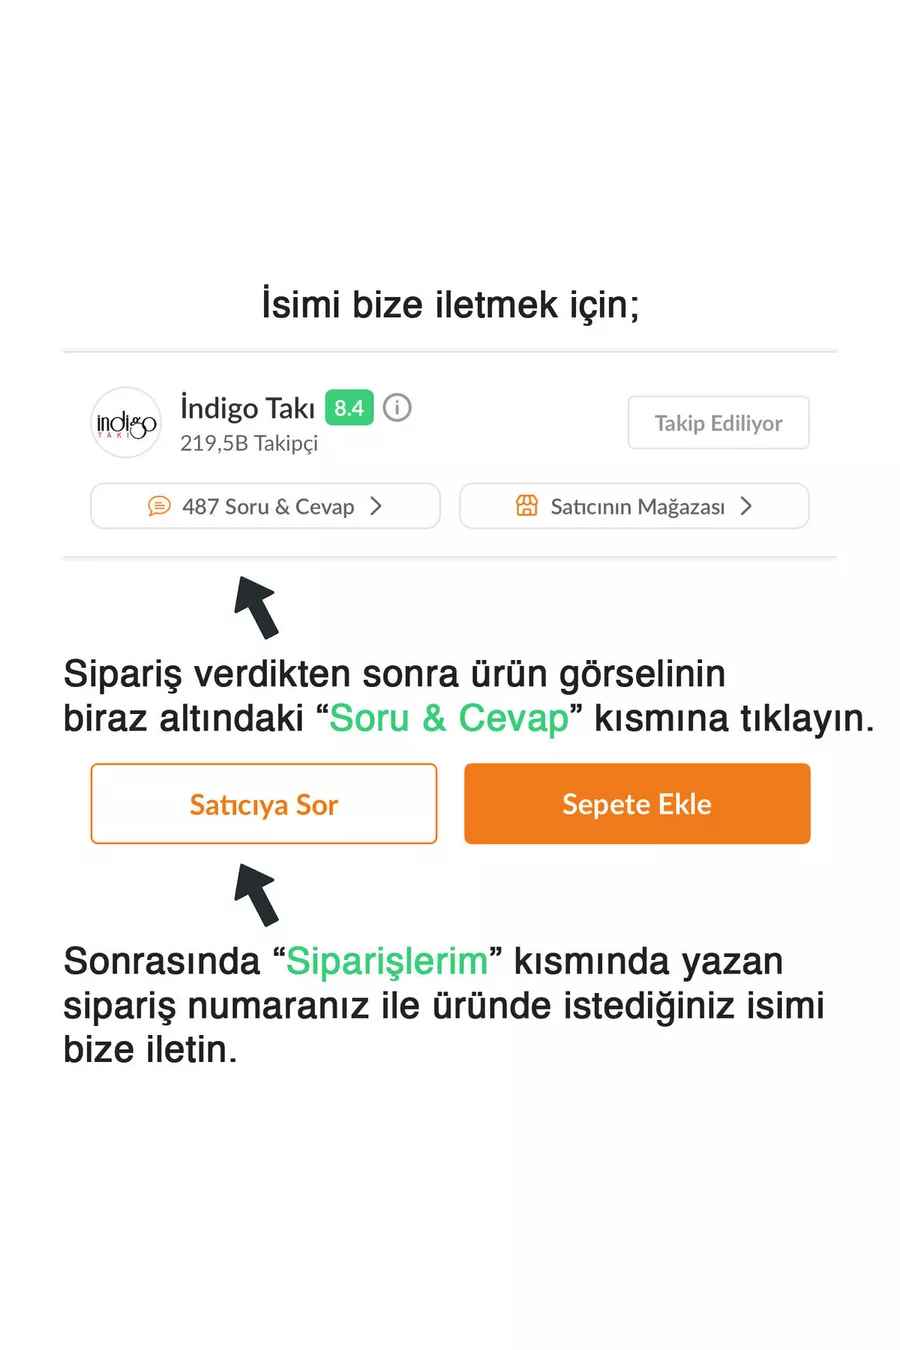Click the orange speech bubble icon

(x=159, y=506)
